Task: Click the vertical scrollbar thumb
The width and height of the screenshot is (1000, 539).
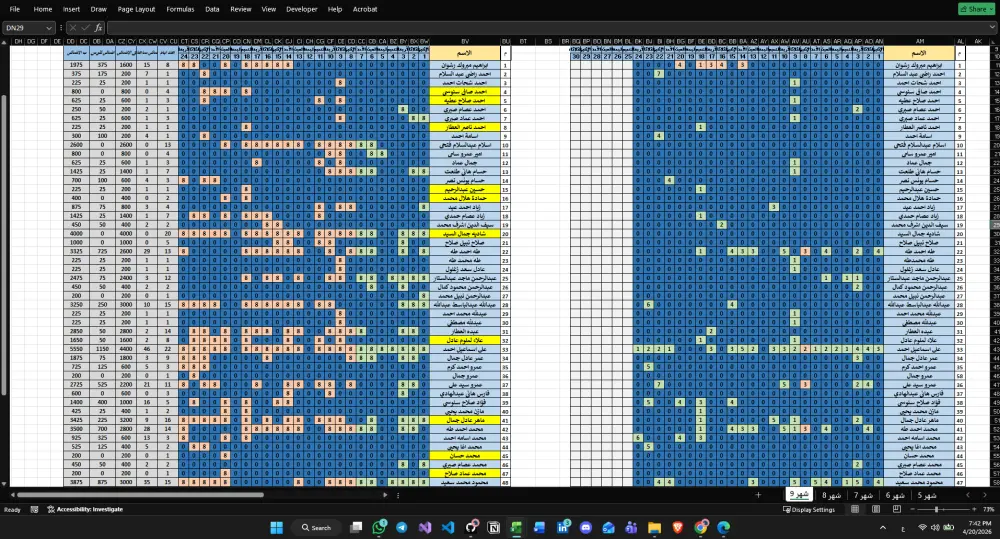Action: tap(4, 246)
